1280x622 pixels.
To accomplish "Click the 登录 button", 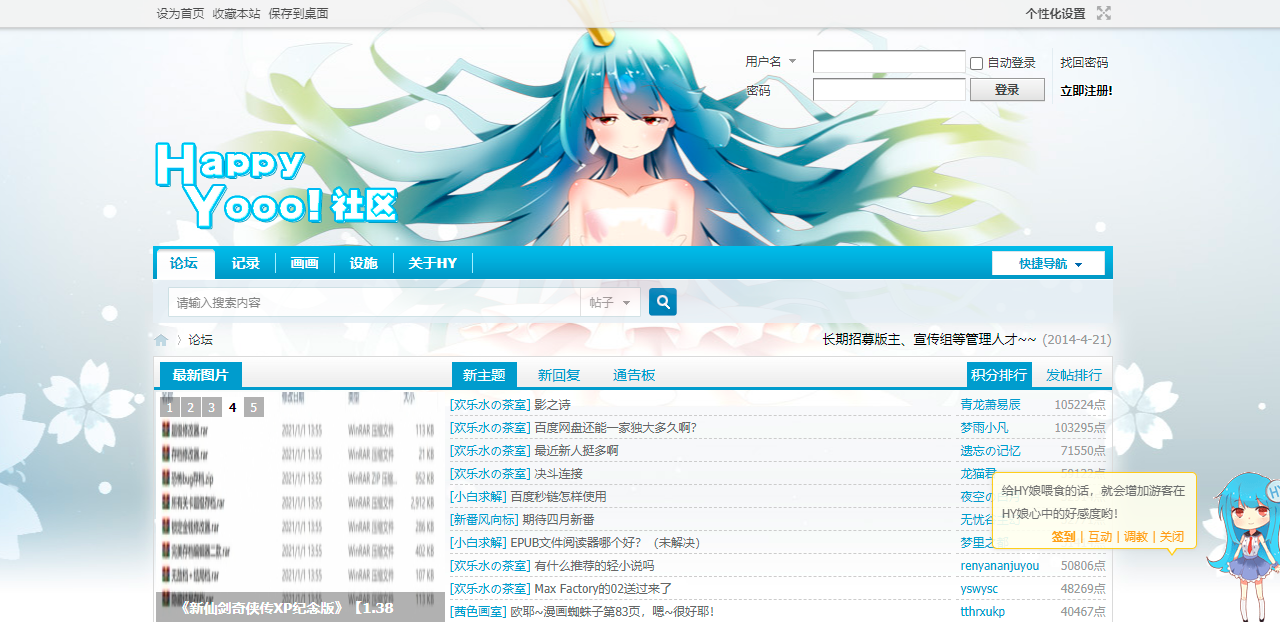I will click(x=1007, y=90).
